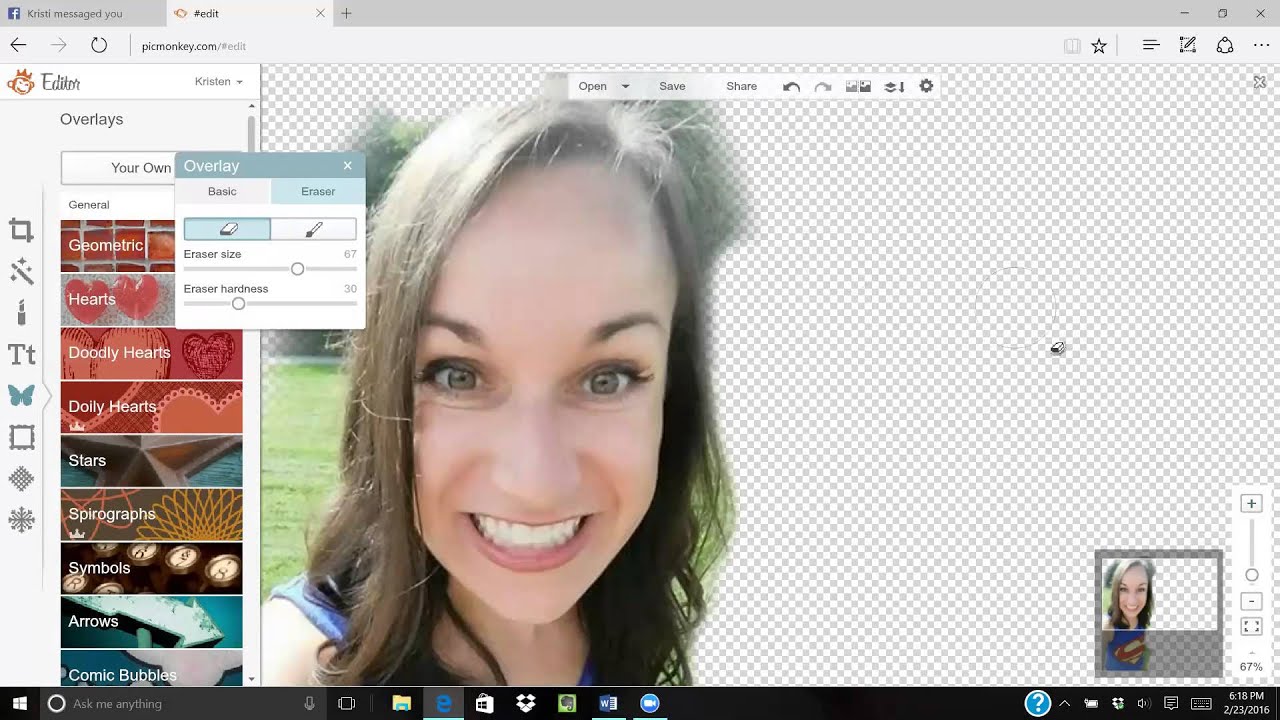Open the Textures tool

[21, 478]
